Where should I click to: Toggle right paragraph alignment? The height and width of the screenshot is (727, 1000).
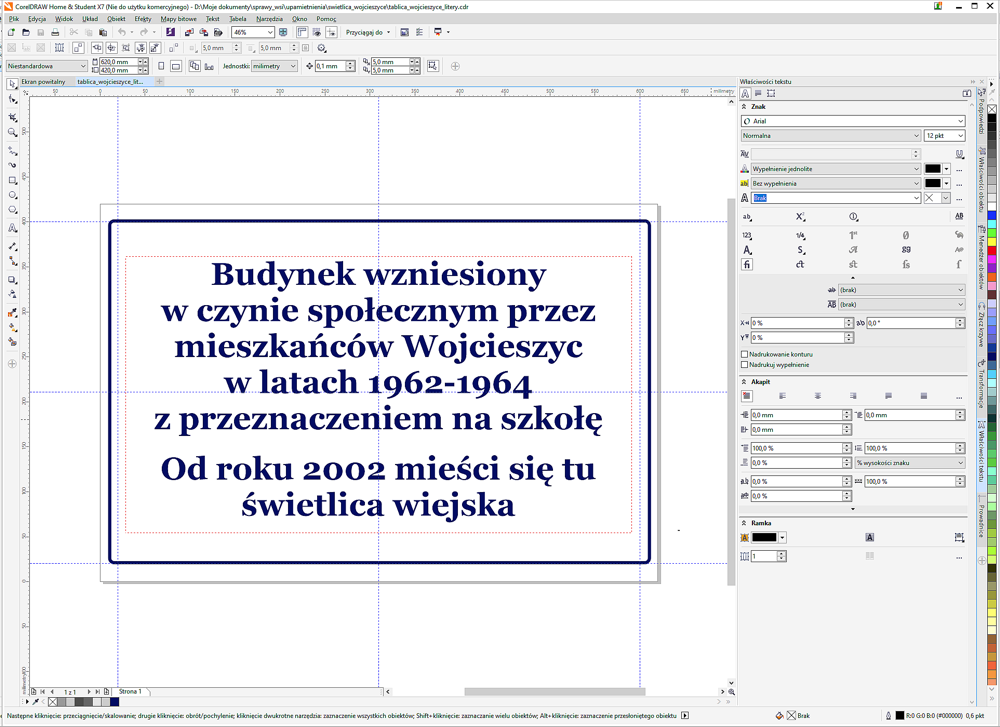click(x=853, y=396)
